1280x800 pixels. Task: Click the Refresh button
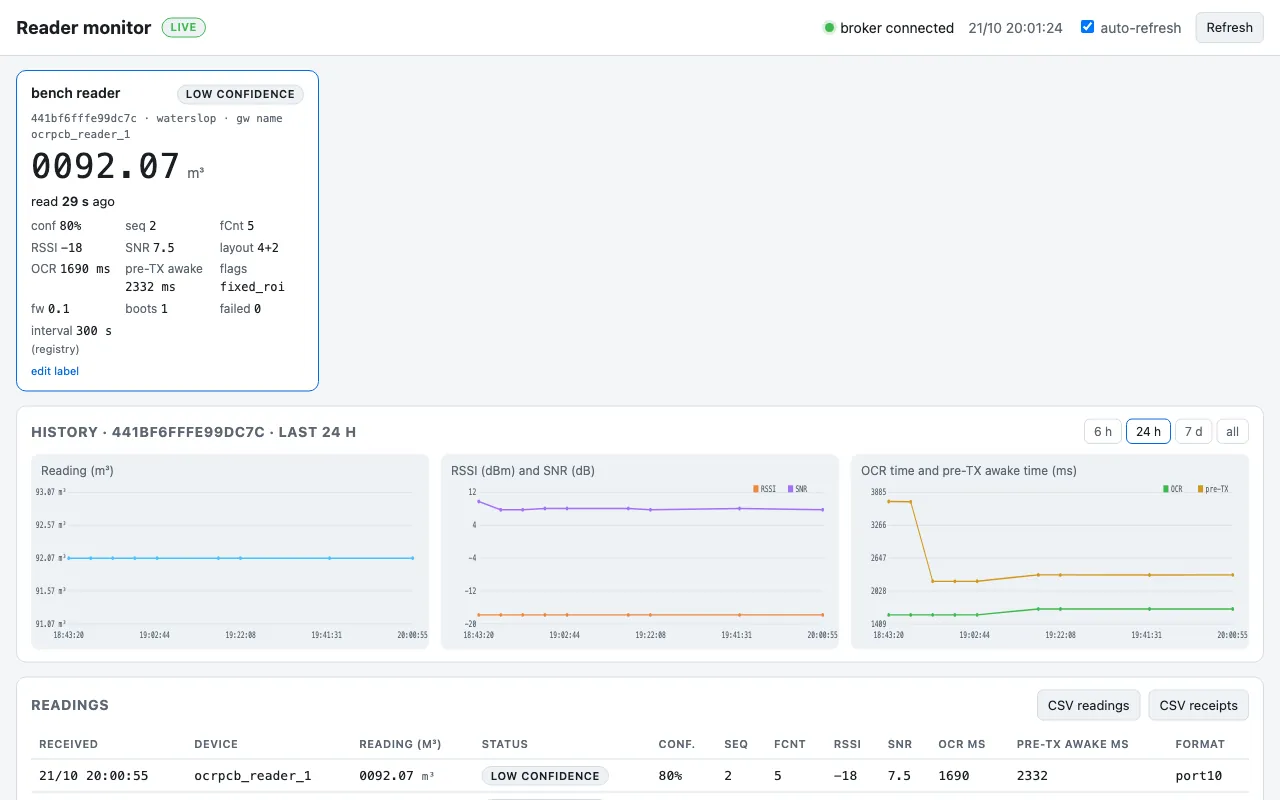(x=1229, y=28)
